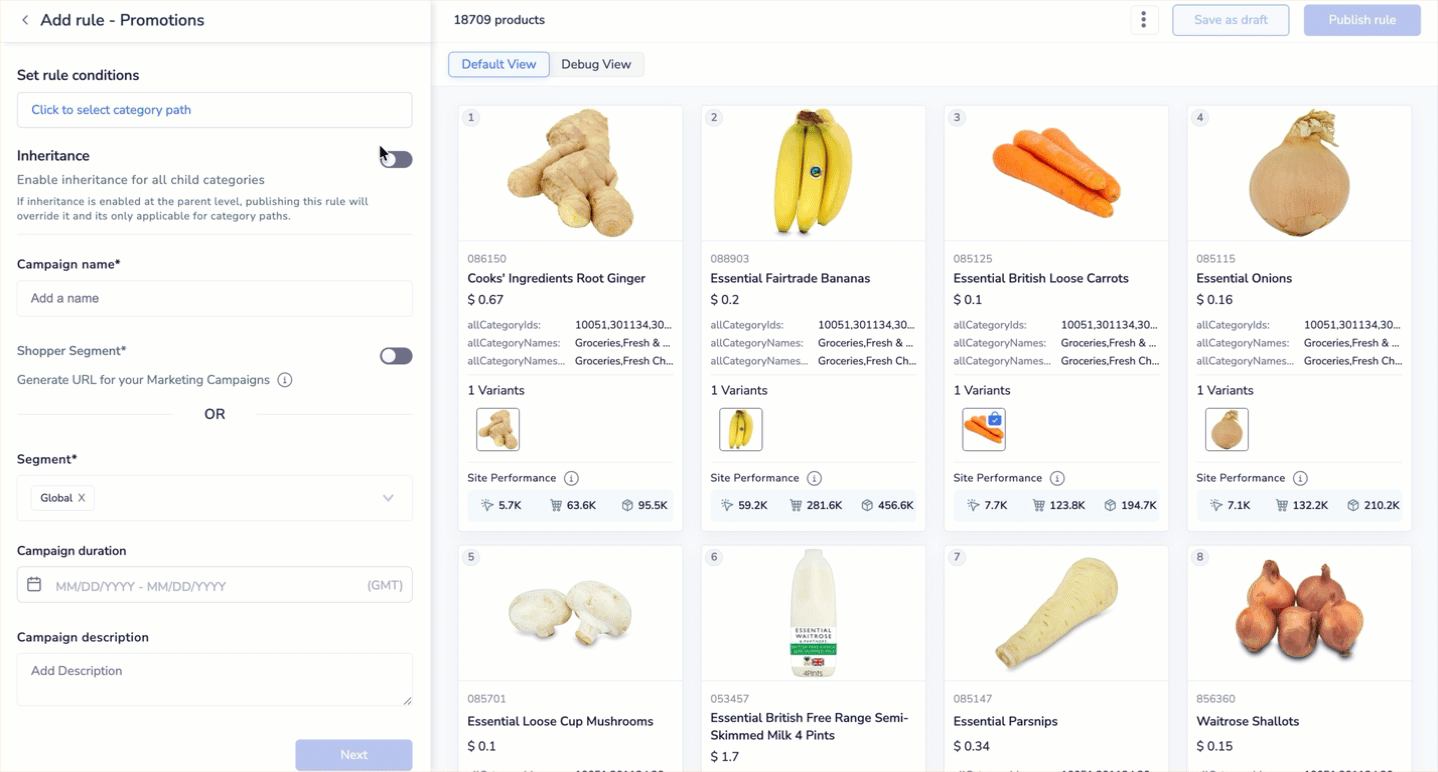Image resolution: width=1438 pixels, height=772 pixels.
Task: Click the cart count icon on Loose Carrots
Action: pyautogui.click(x=1042, y=506)
